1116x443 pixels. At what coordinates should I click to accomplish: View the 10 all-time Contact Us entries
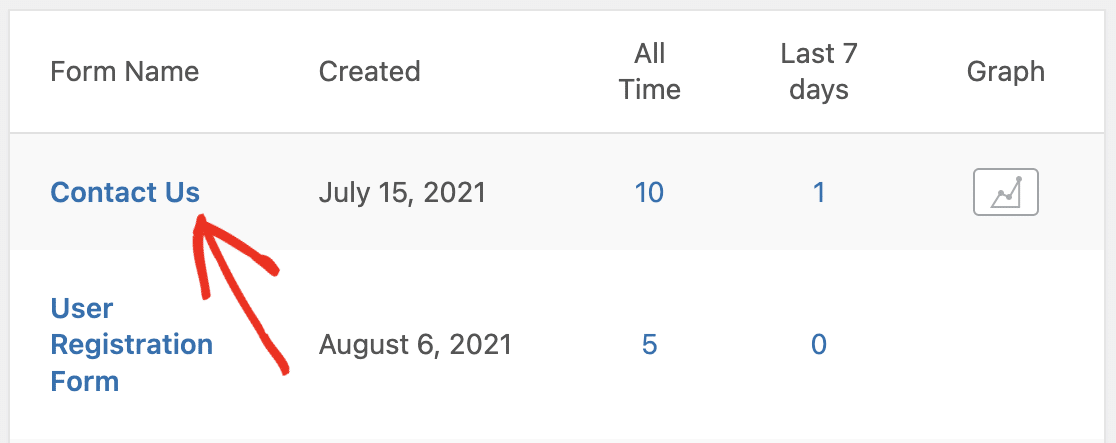point(649,192)
